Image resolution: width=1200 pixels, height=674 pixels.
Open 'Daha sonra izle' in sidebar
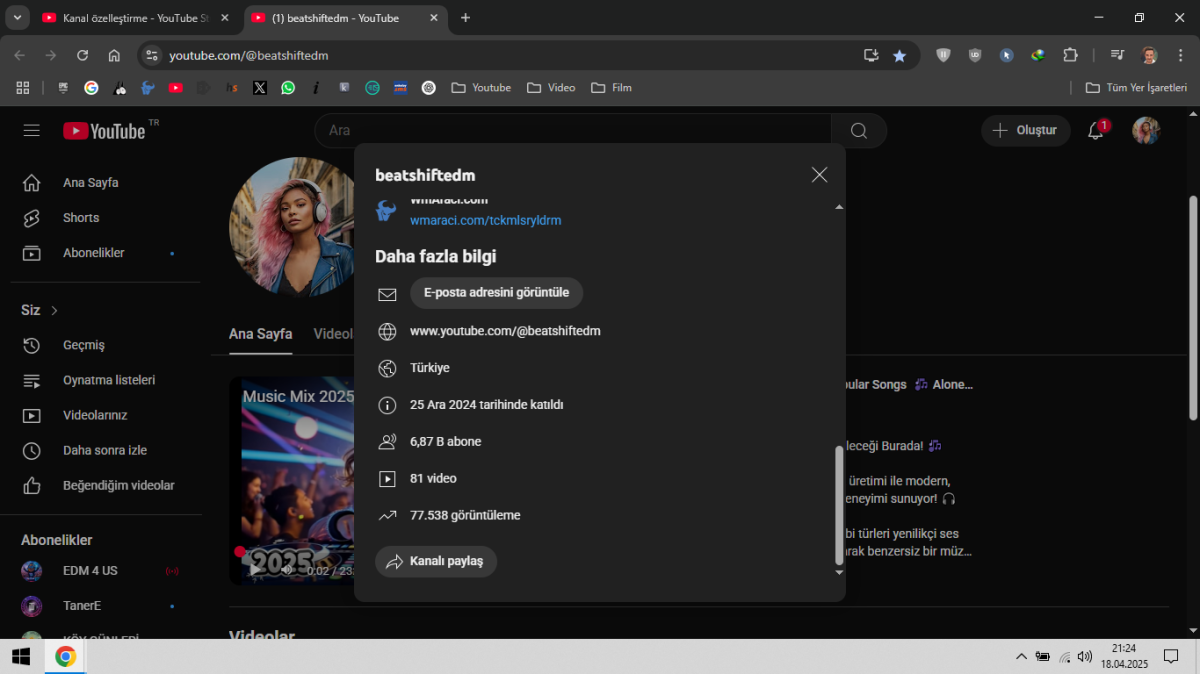[106, 450]
